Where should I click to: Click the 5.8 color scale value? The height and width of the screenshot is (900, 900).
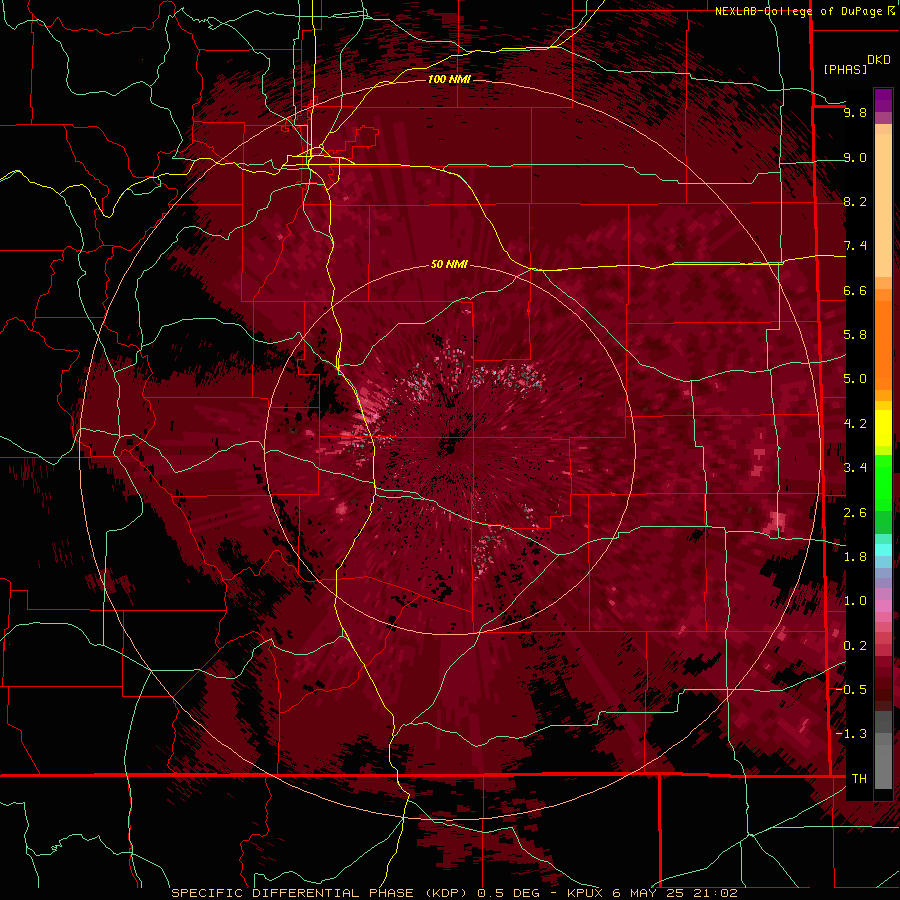[x=855, y=335]
